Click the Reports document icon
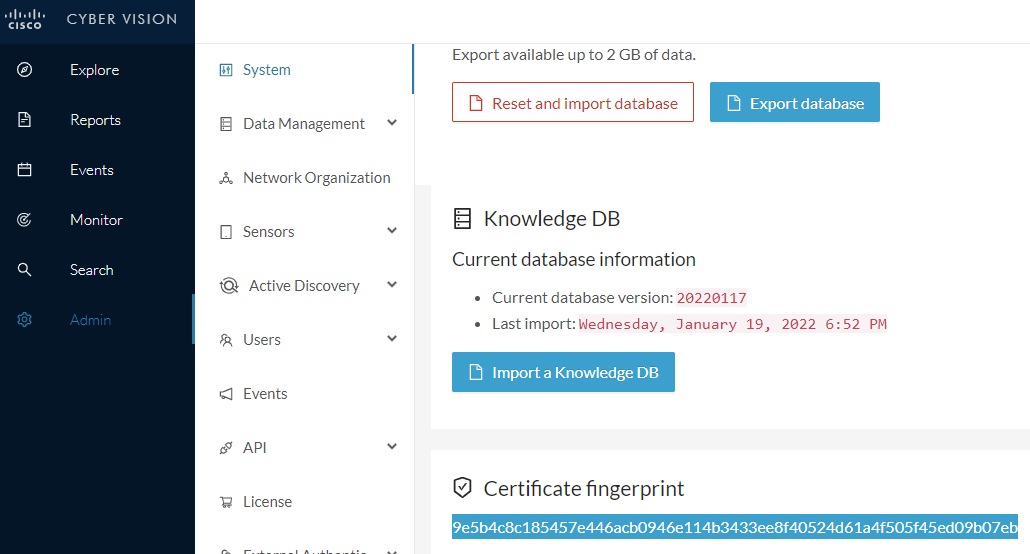The image size is (1030, 554). coord(24,120)
